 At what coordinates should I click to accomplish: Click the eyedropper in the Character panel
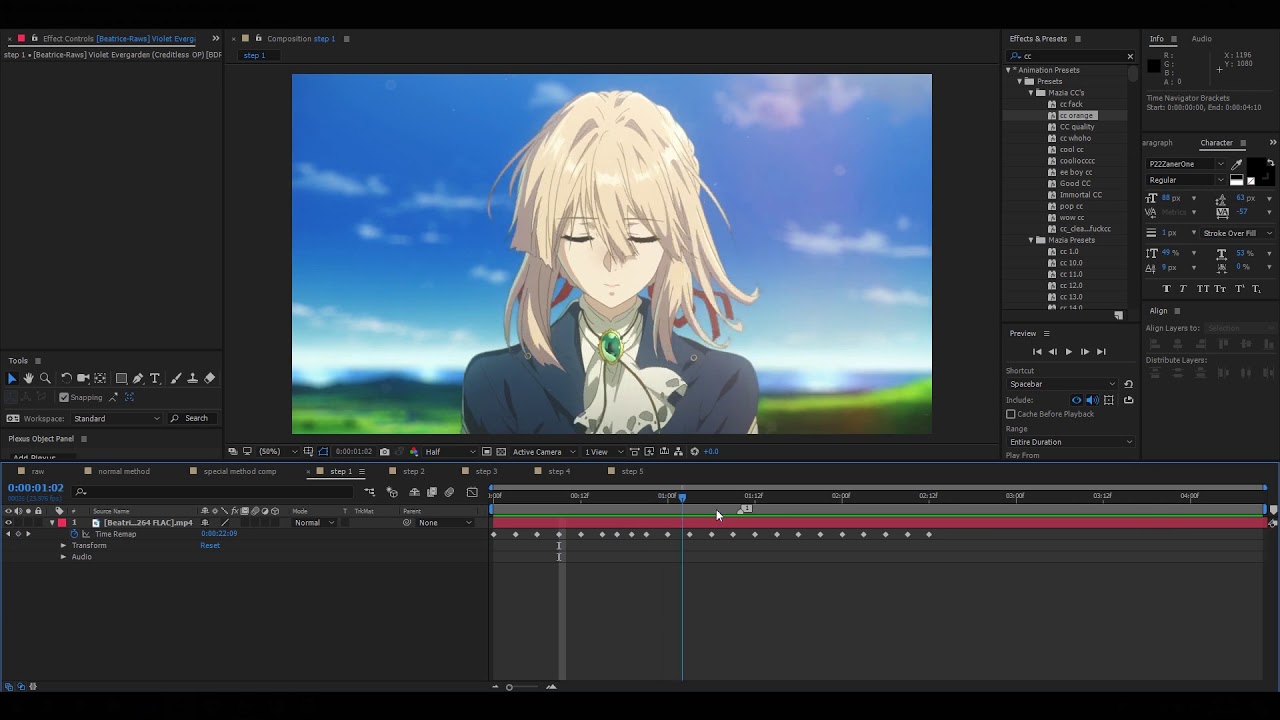click(1237, 164)
